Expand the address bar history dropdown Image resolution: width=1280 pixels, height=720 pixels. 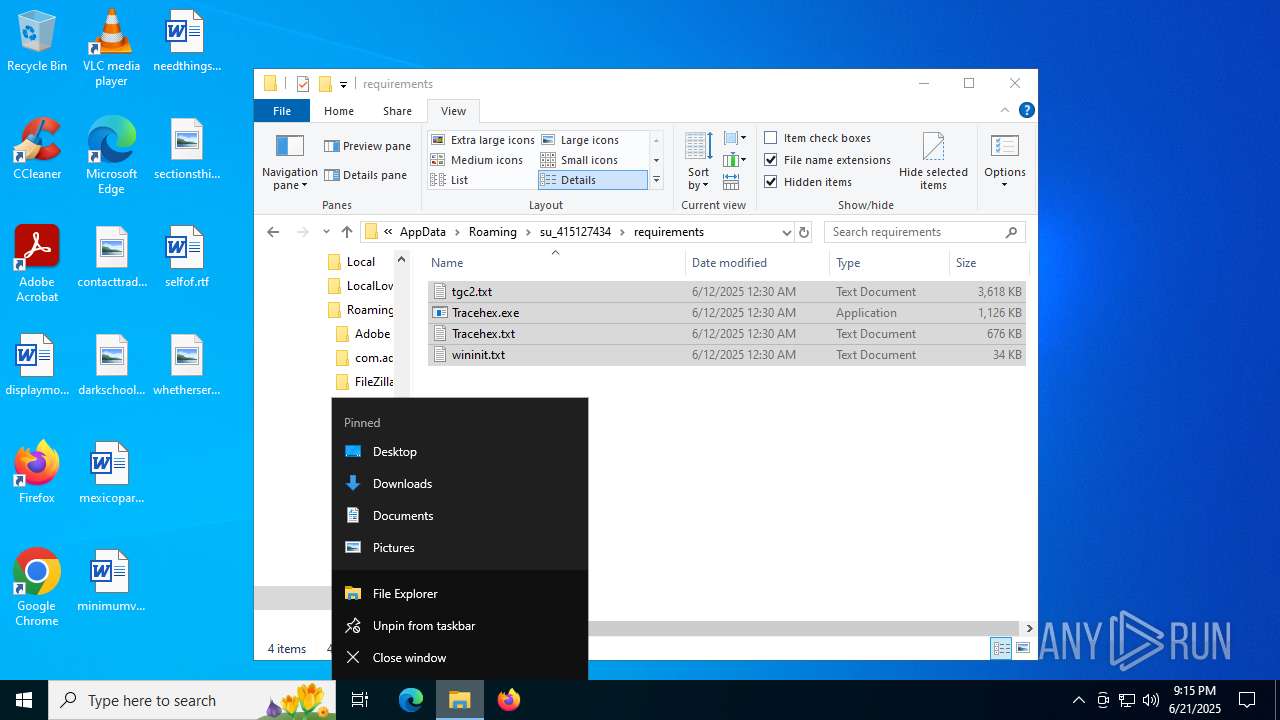786,232
